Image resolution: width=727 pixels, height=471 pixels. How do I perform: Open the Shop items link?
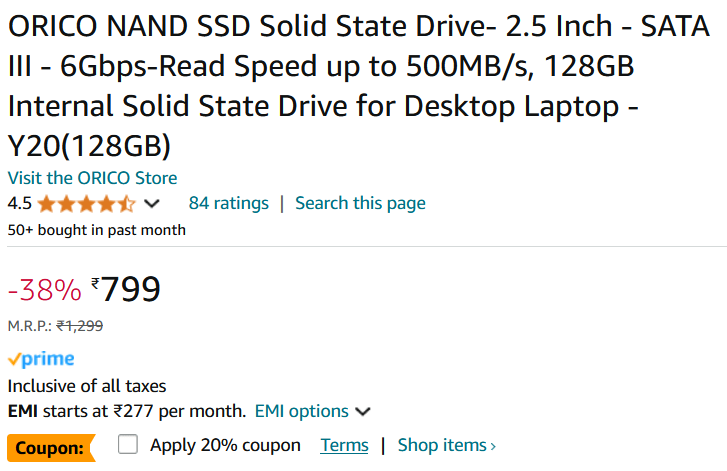click(447, 445)
